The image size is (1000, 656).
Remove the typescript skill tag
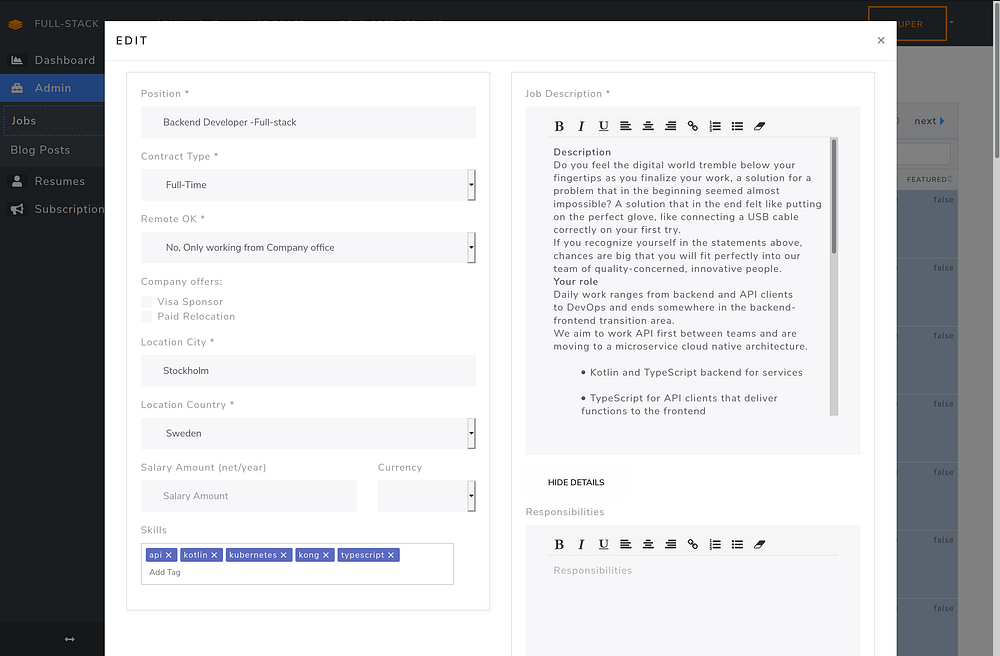391,555
